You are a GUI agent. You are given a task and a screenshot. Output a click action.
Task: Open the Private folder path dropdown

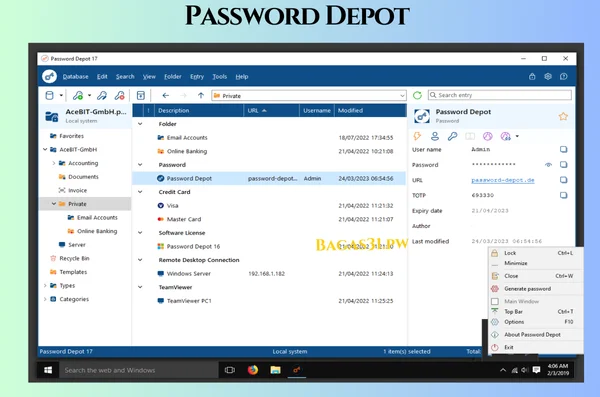pyautogui.click(x=402, y=96)
